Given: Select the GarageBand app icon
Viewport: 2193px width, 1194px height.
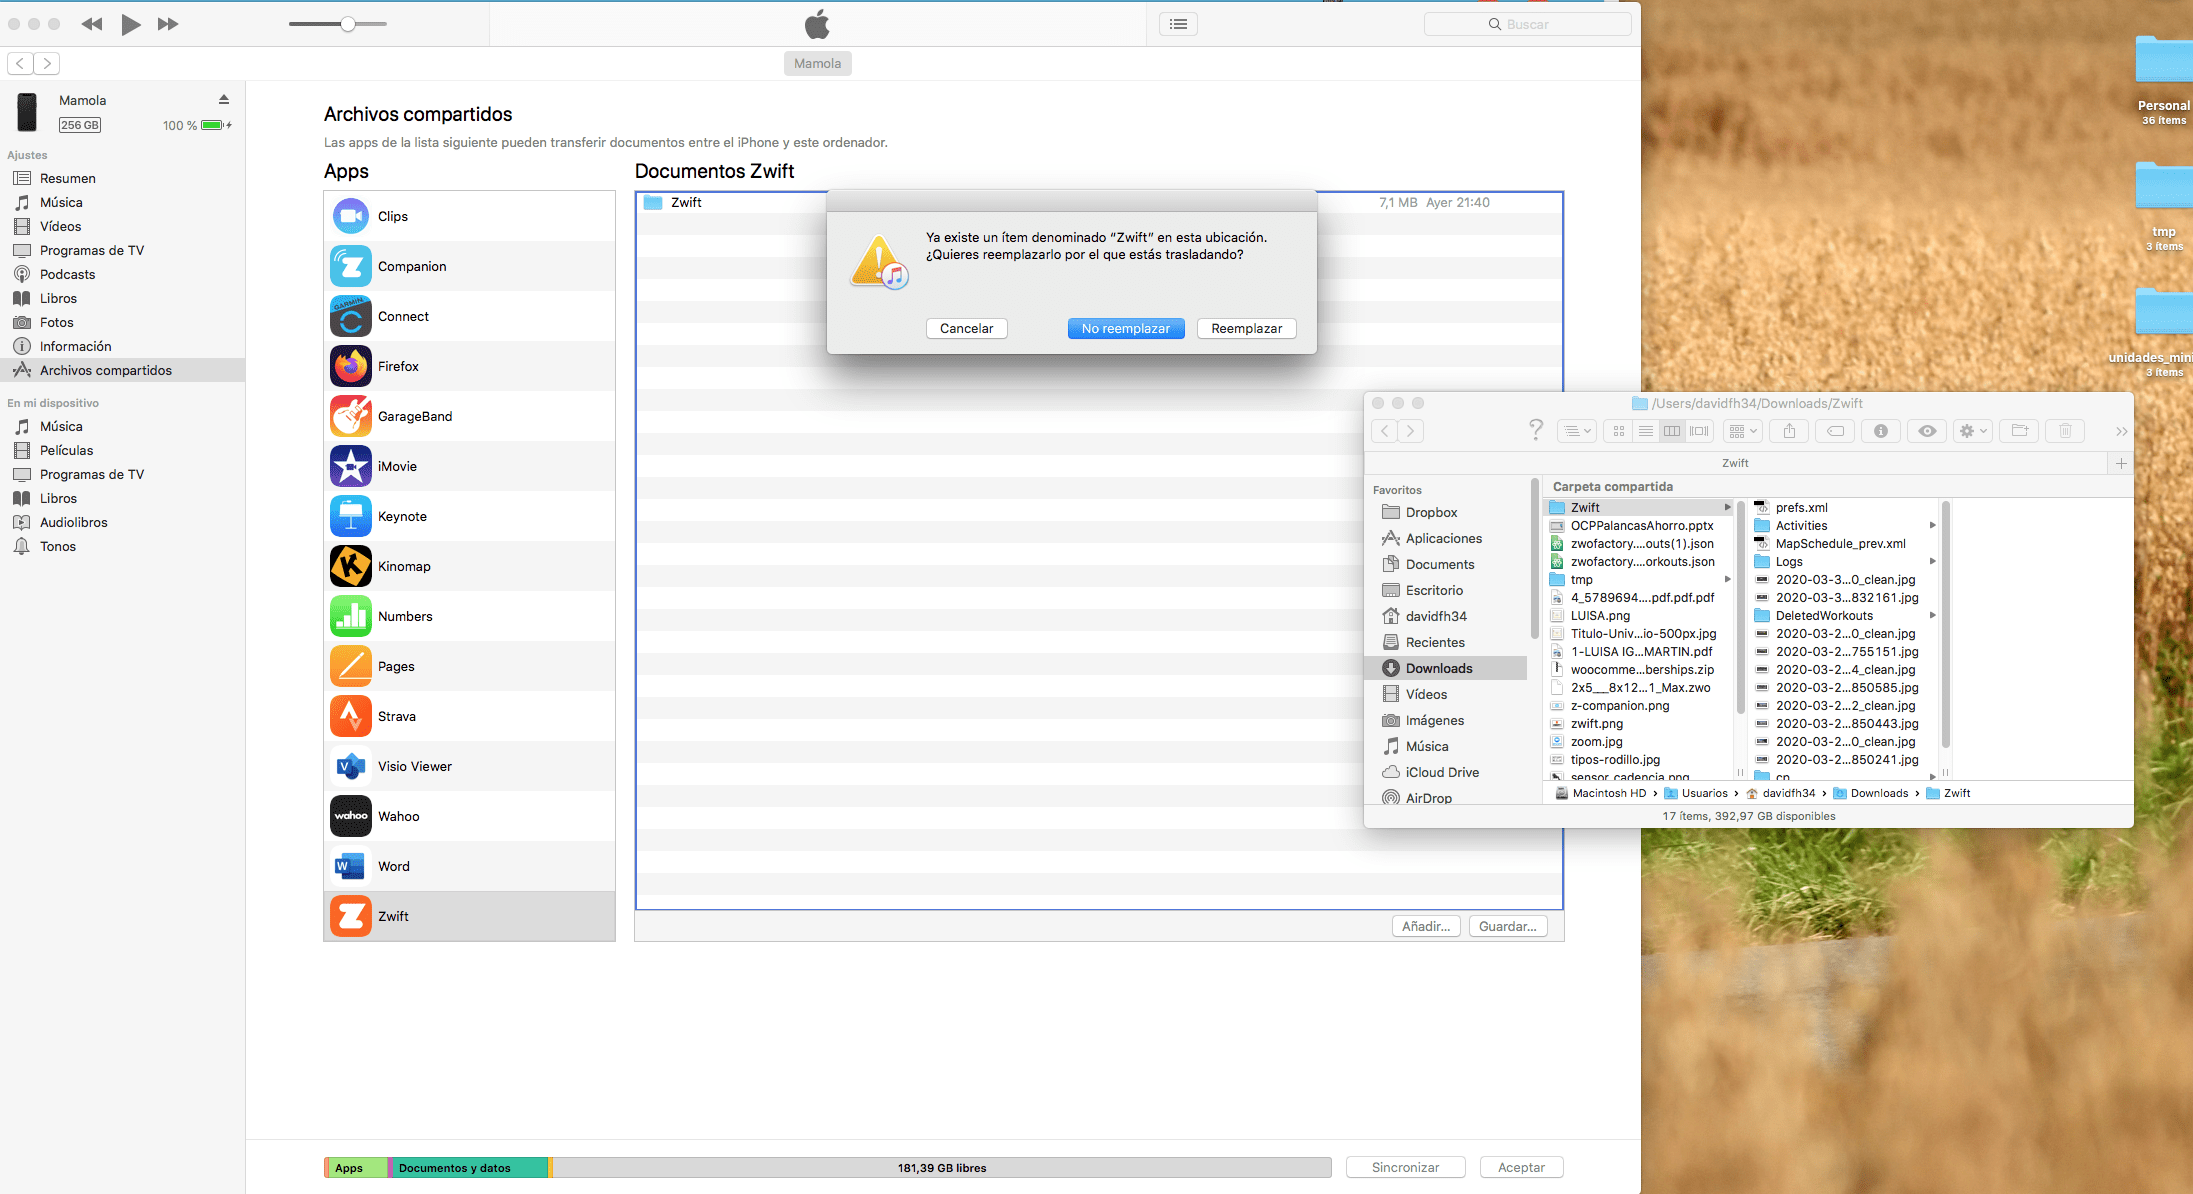Looking at the screenshot, I should (x=351, y=416).
